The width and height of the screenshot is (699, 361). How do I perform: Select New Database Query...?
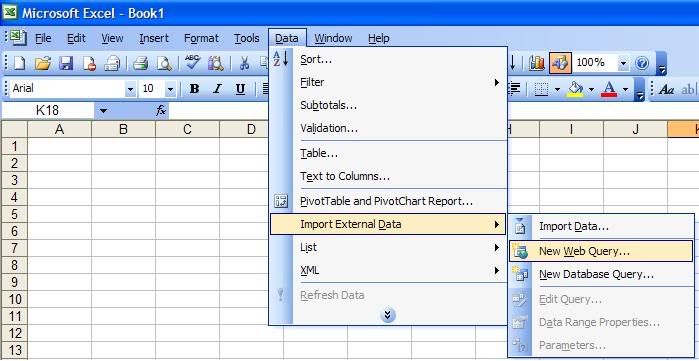(x=601, y=274)
